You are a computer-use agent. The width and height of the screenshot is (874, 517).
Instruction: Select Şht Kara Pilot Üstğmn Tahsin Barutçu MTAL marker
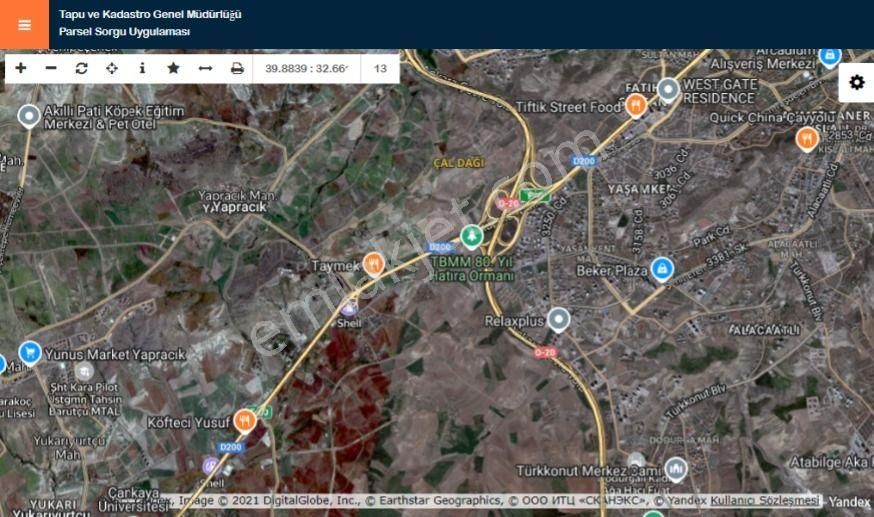[x=84, y=370]
